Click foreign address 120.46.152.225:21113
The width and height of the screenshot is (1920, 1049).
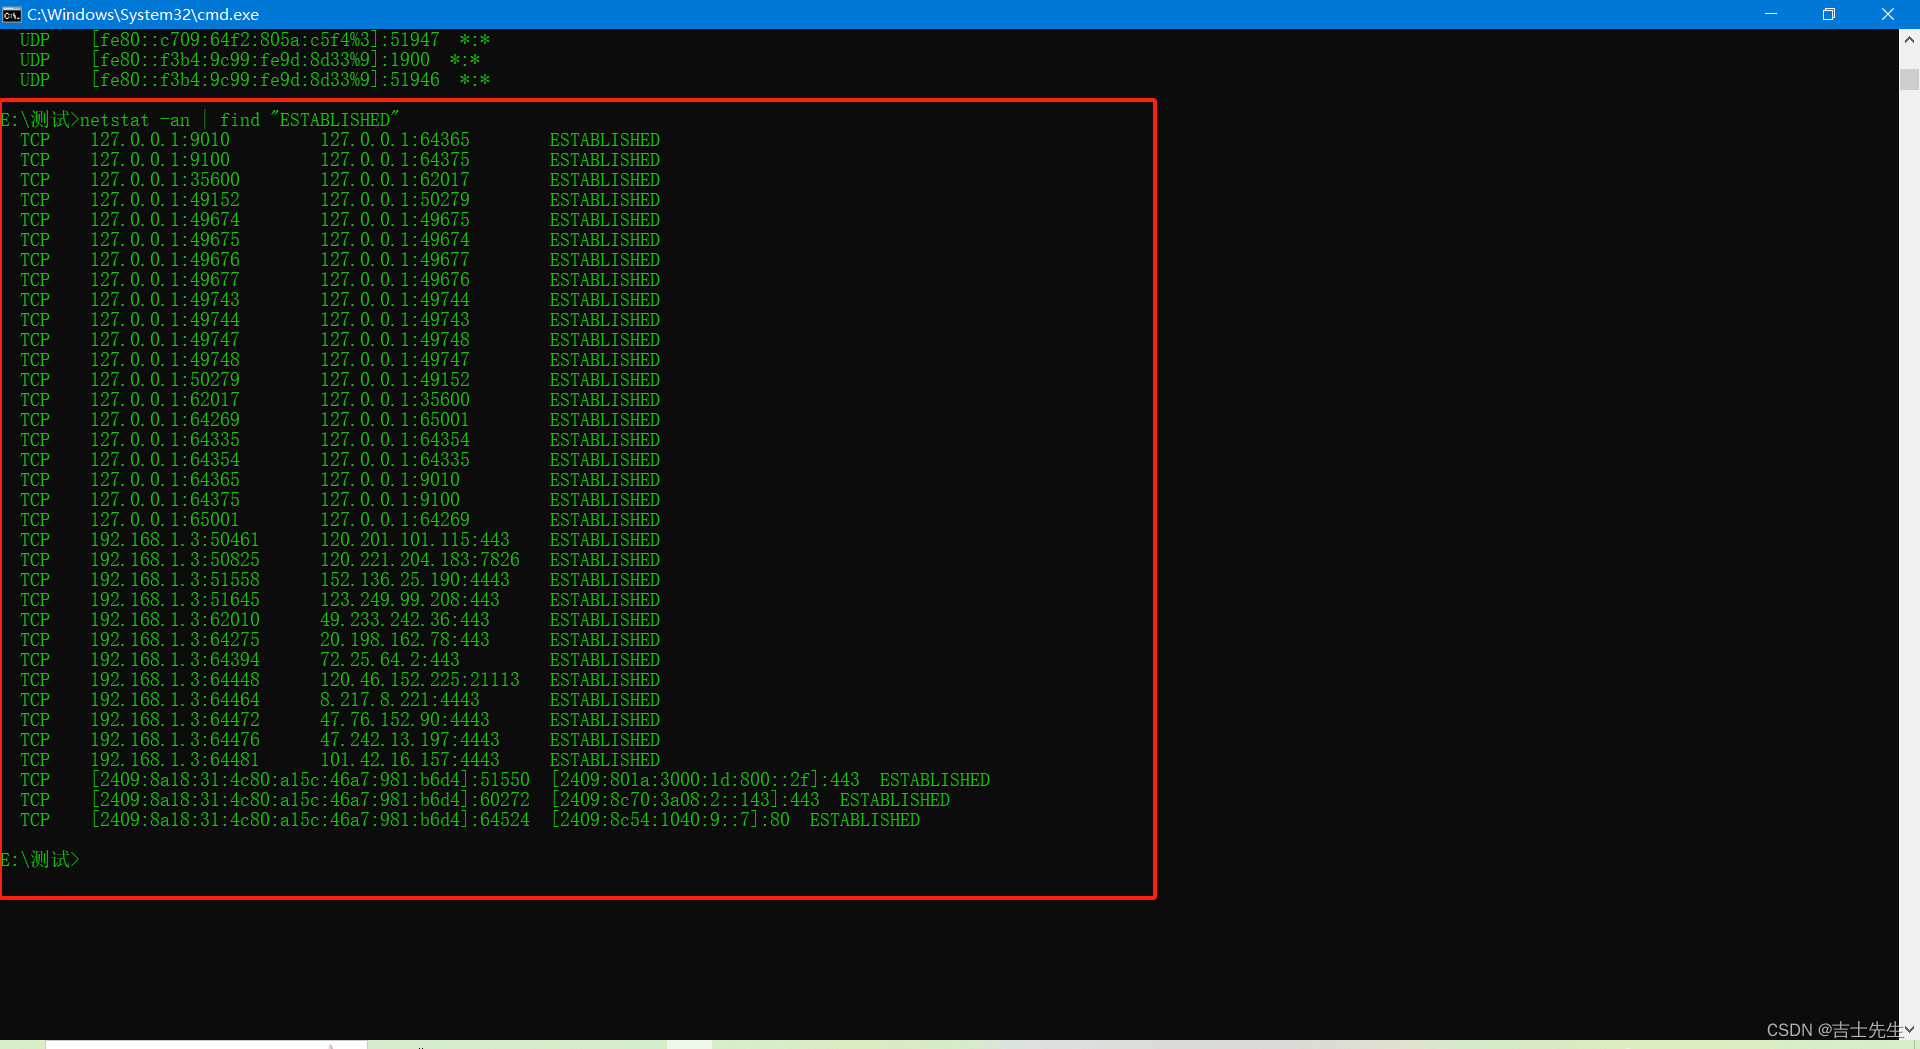click(420, 680)
